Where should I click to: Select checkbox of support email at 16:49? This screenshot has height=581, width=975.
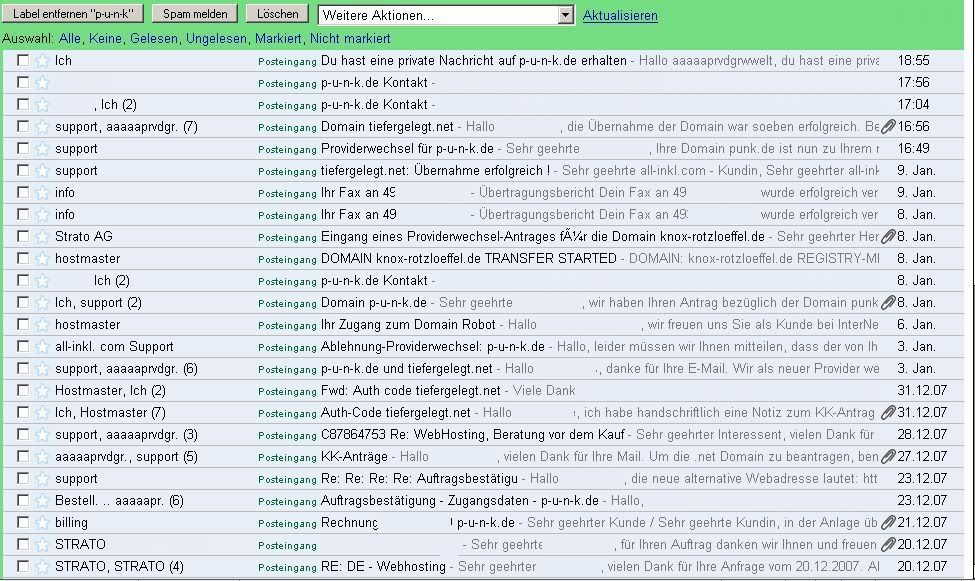[x=23, y=148]
